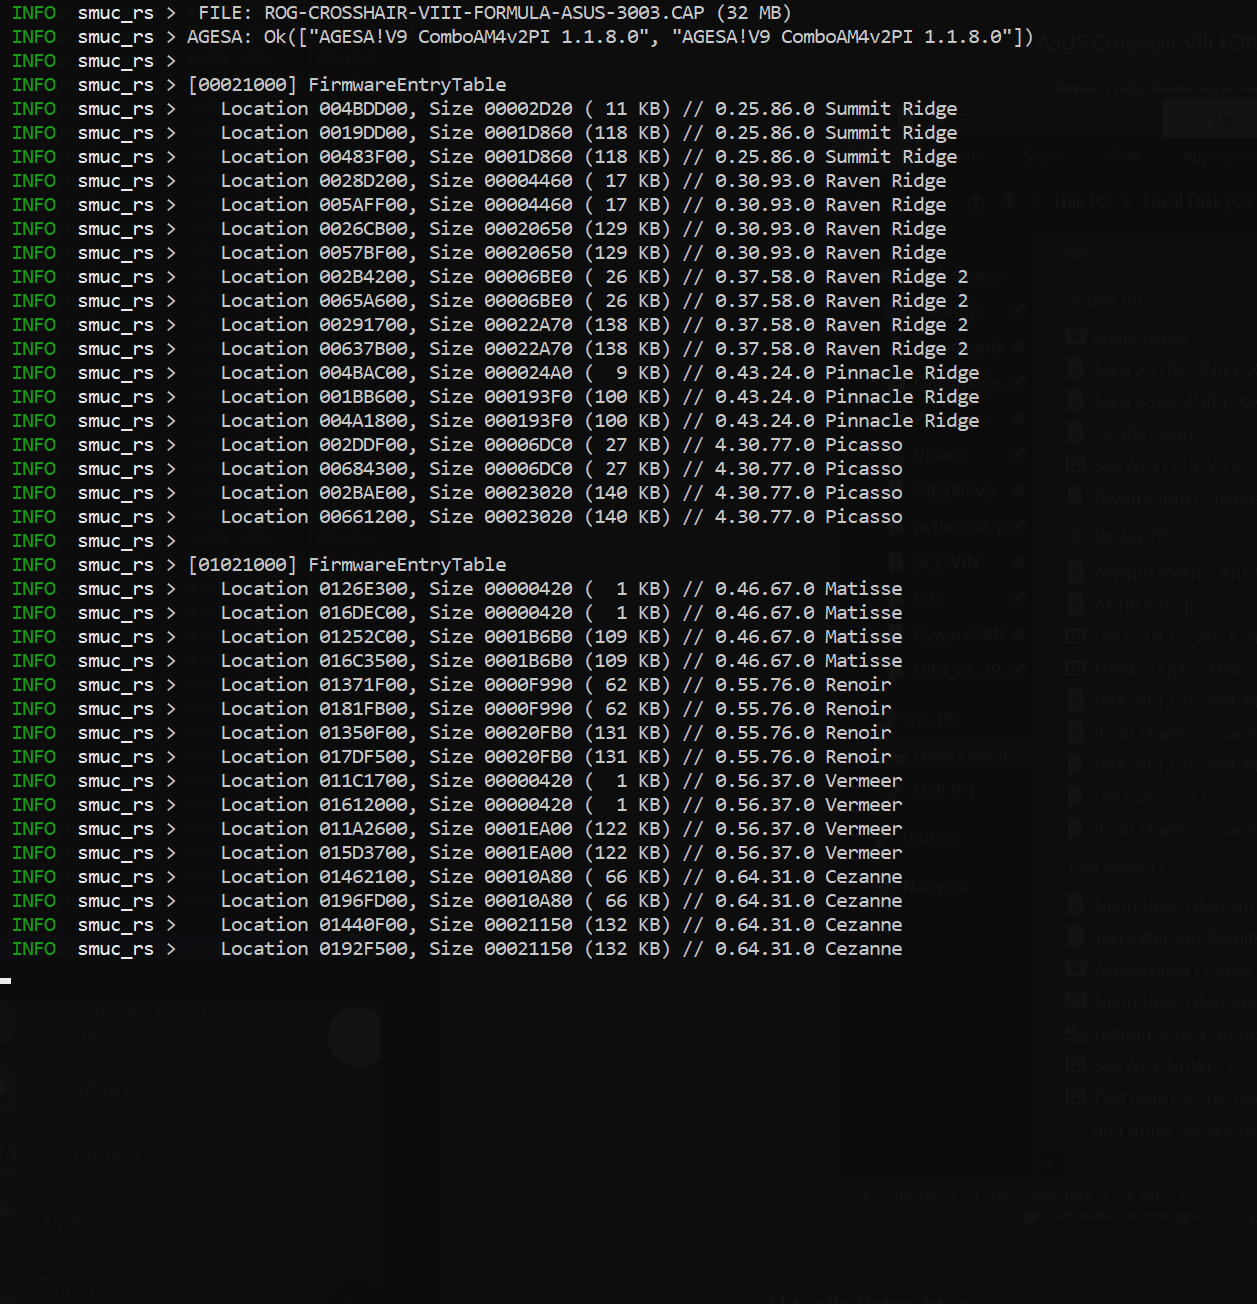This screenshot has height=1304, width=1257.
Task: Select ARTBOOK.zip in the Explorer file list
Action: tap(1146, 605)
